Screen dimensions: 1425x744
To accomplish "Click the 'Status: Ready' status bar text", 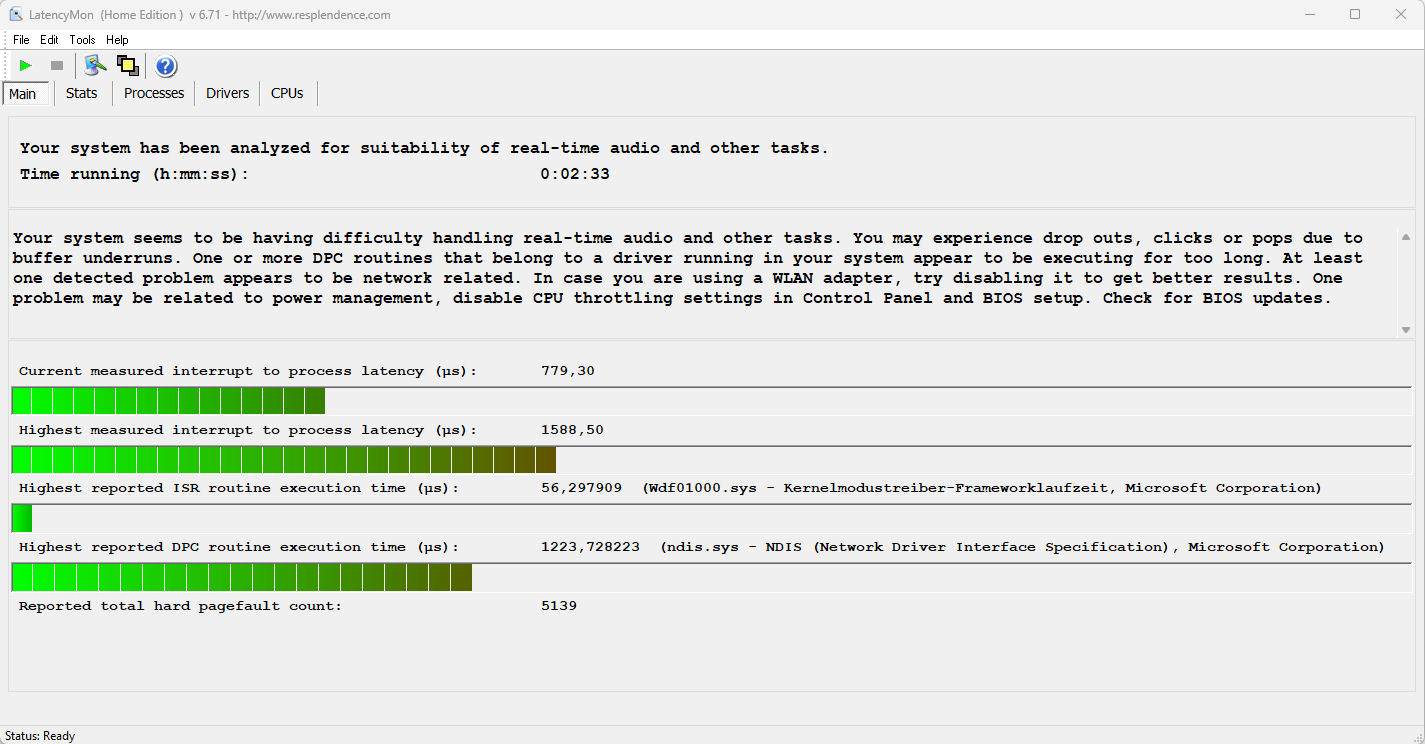I will pyautogui.click(x=40, y=736).
